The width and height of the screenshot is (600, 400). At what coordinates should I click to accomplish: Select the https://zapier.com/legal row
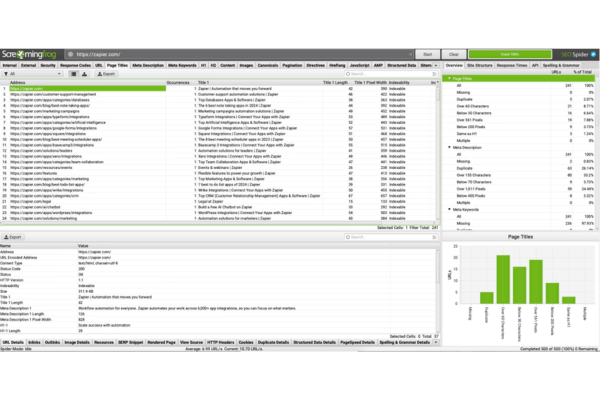[x=218, y=201]
